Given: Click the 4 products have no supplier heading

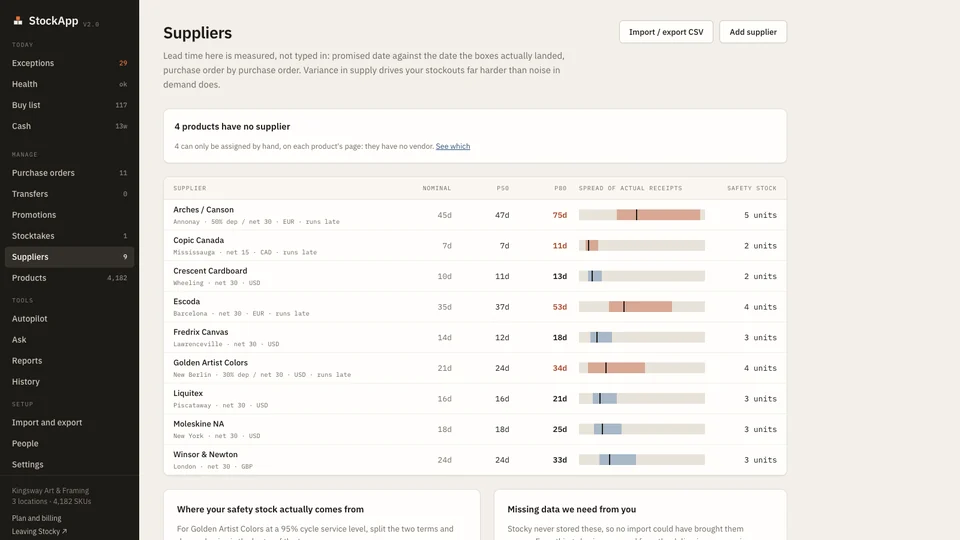Looking at the screenshot, I should [232, 127].
